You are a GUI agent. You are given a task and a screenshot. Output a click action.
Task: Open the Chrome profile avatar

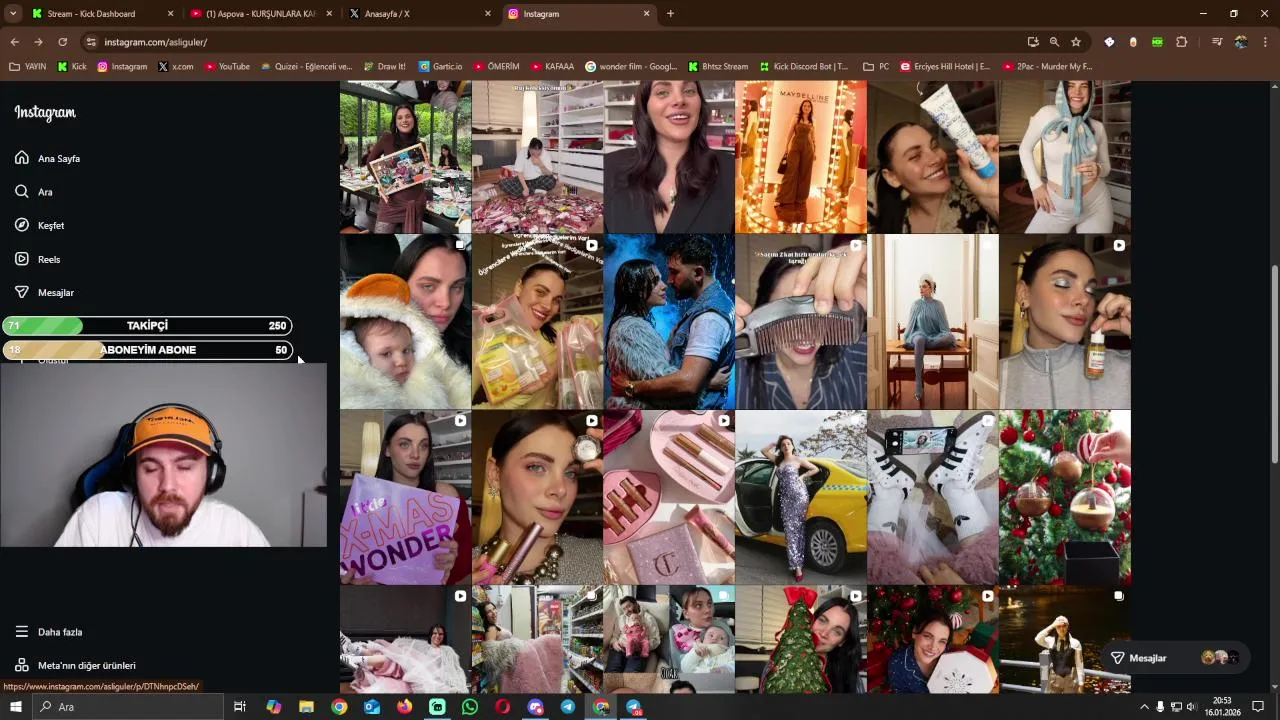(1241, 42)
